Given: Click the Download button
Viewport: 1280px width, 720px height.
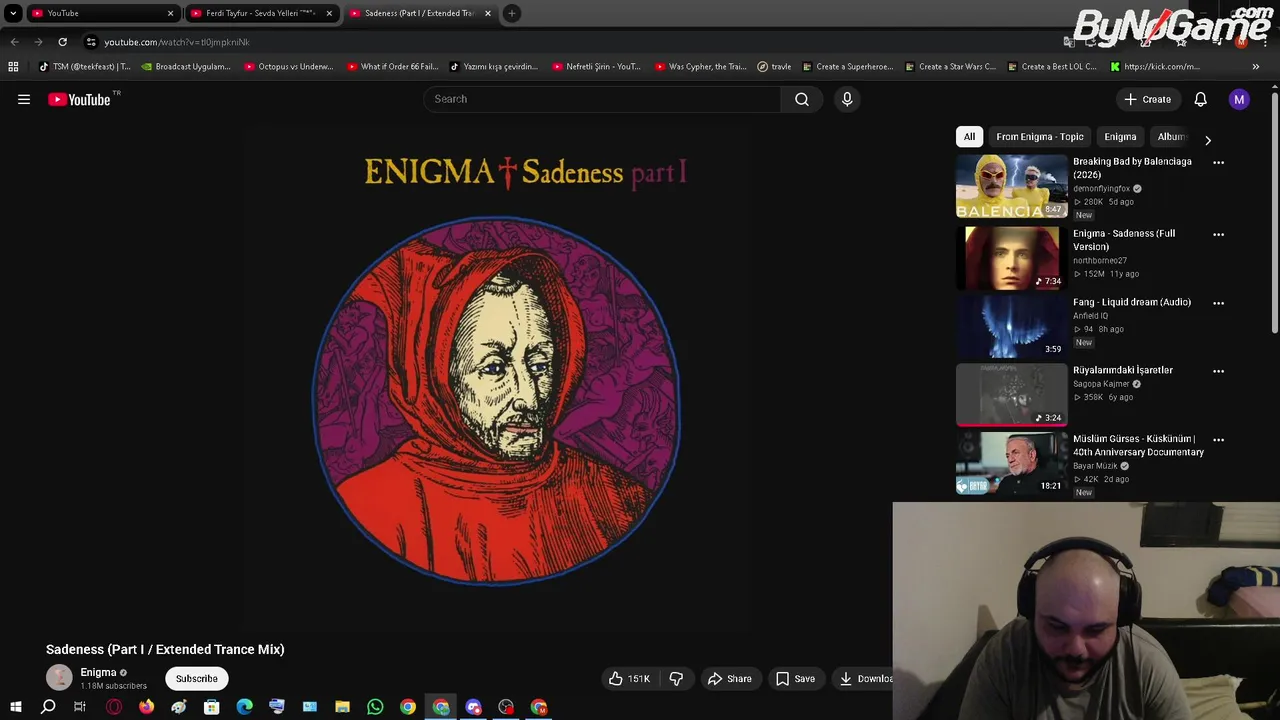Looking at the screenshot, I should click(x=865, y=679).
